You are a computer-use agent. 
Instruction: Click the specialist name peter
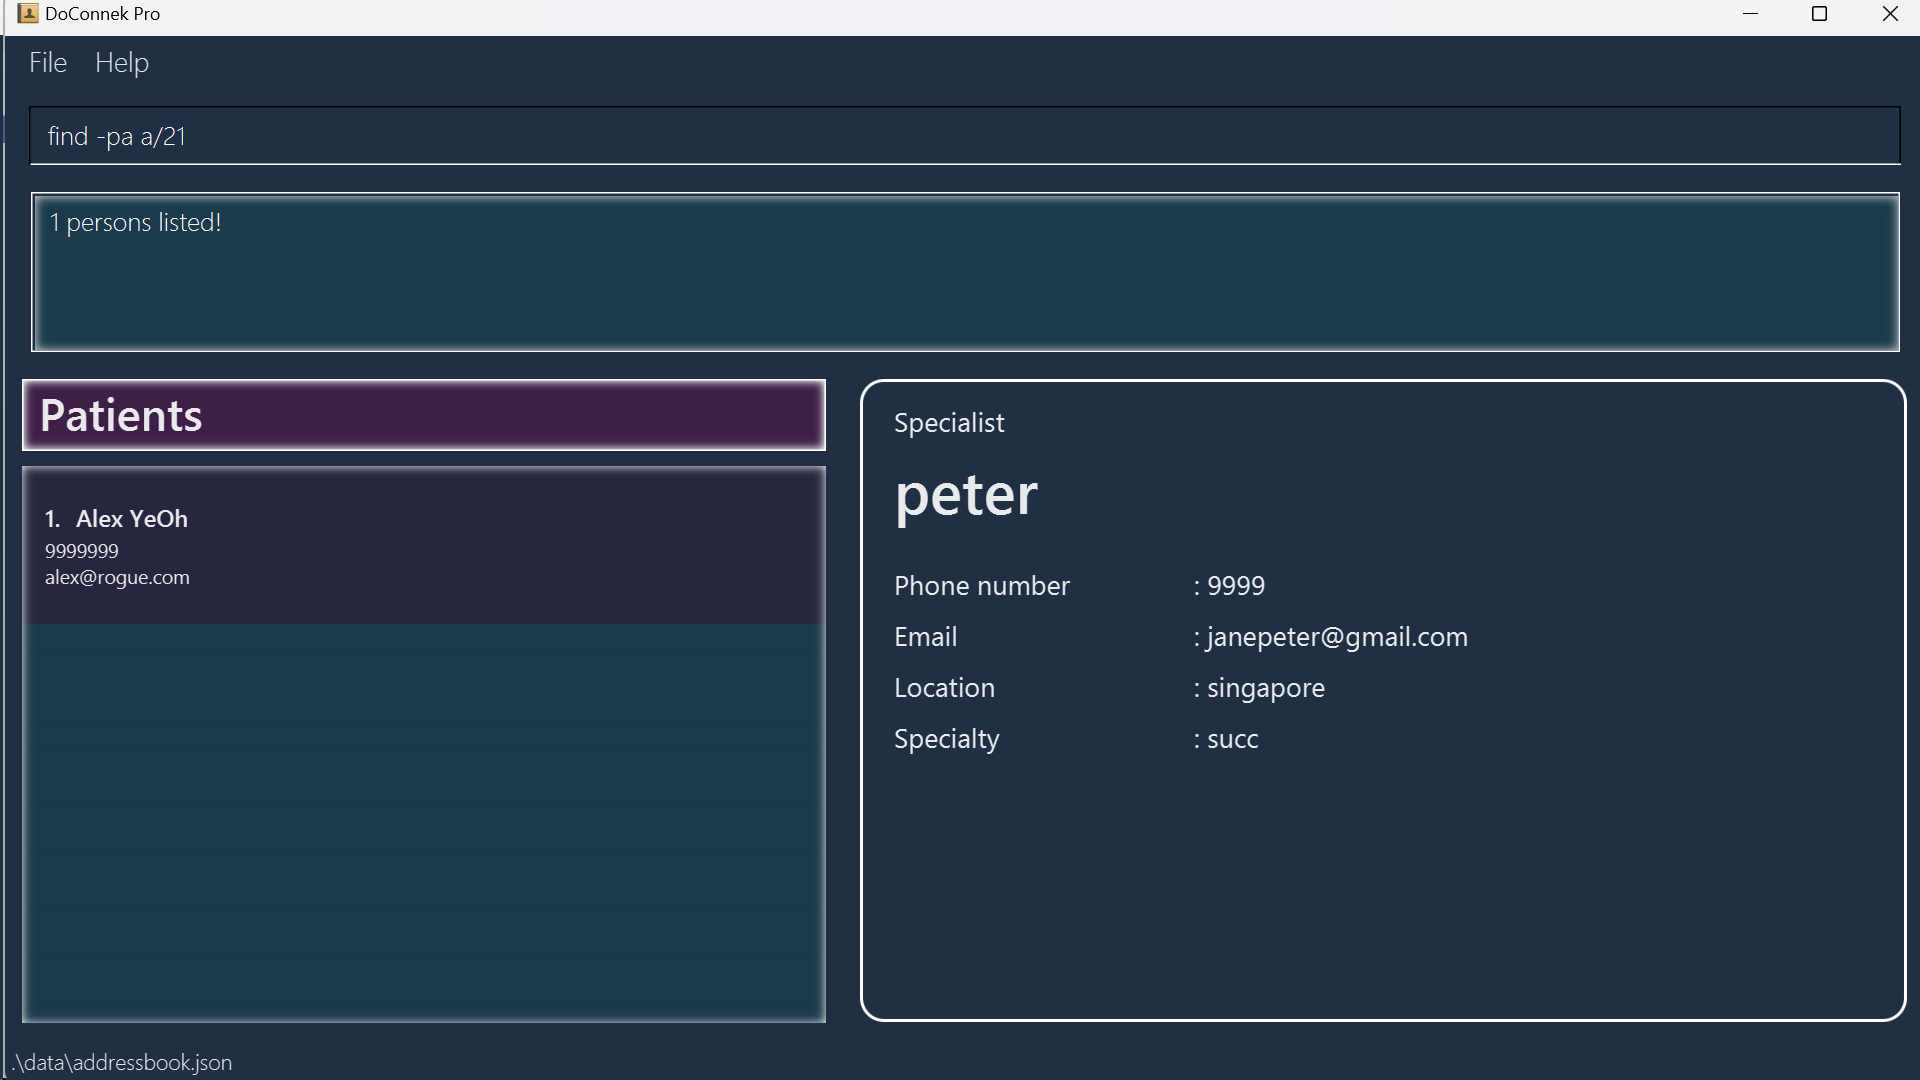point(966,495)
